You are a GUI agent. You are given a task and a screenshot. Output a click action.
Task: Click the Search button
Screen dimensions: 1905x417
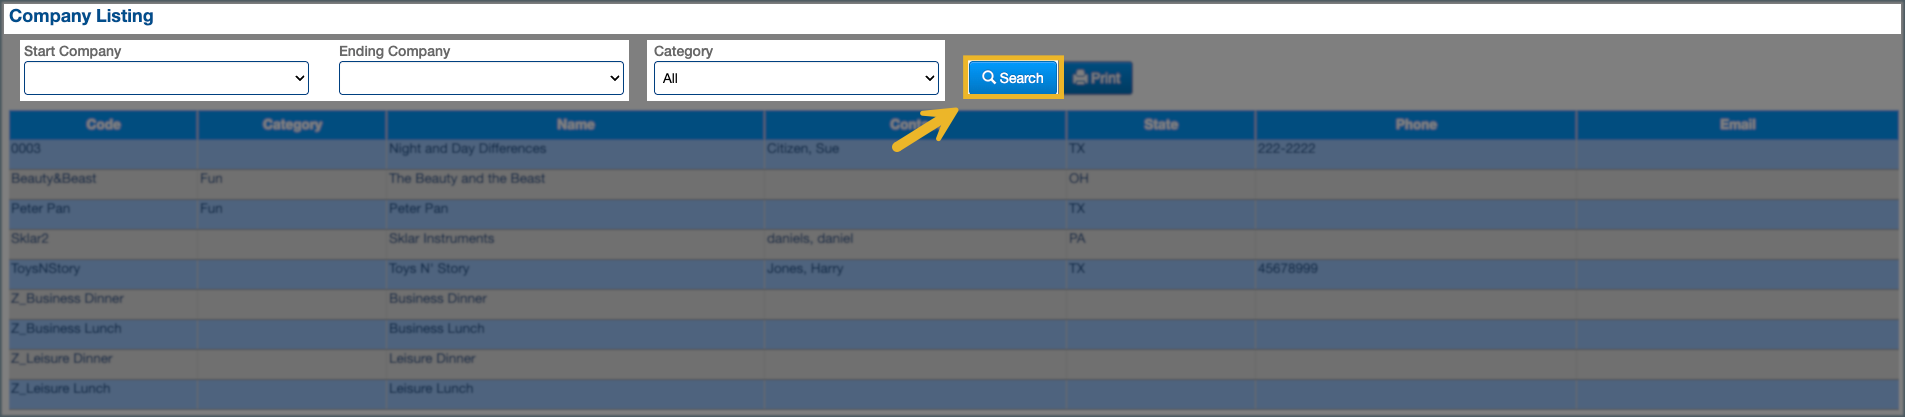[x=1012, y=78]
